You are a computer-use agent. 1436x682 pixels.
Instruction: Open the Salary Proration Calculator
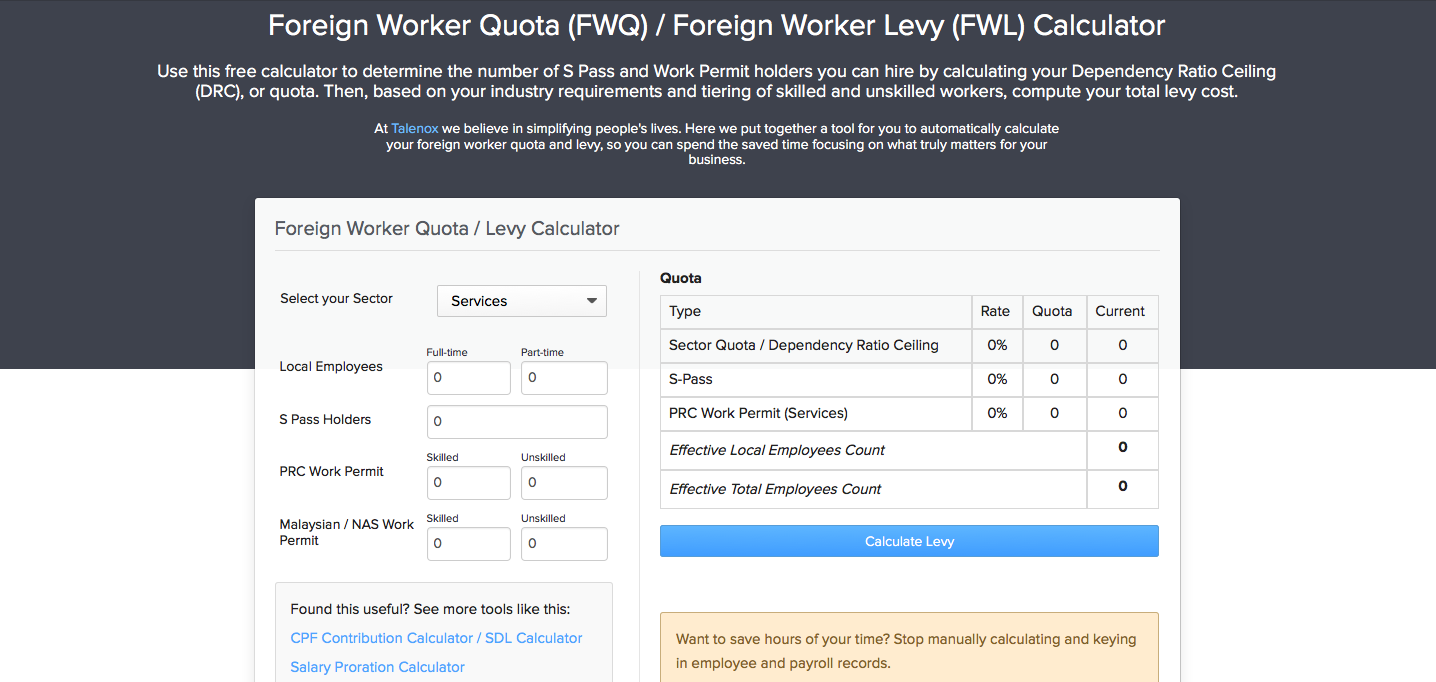pos(377,667)
